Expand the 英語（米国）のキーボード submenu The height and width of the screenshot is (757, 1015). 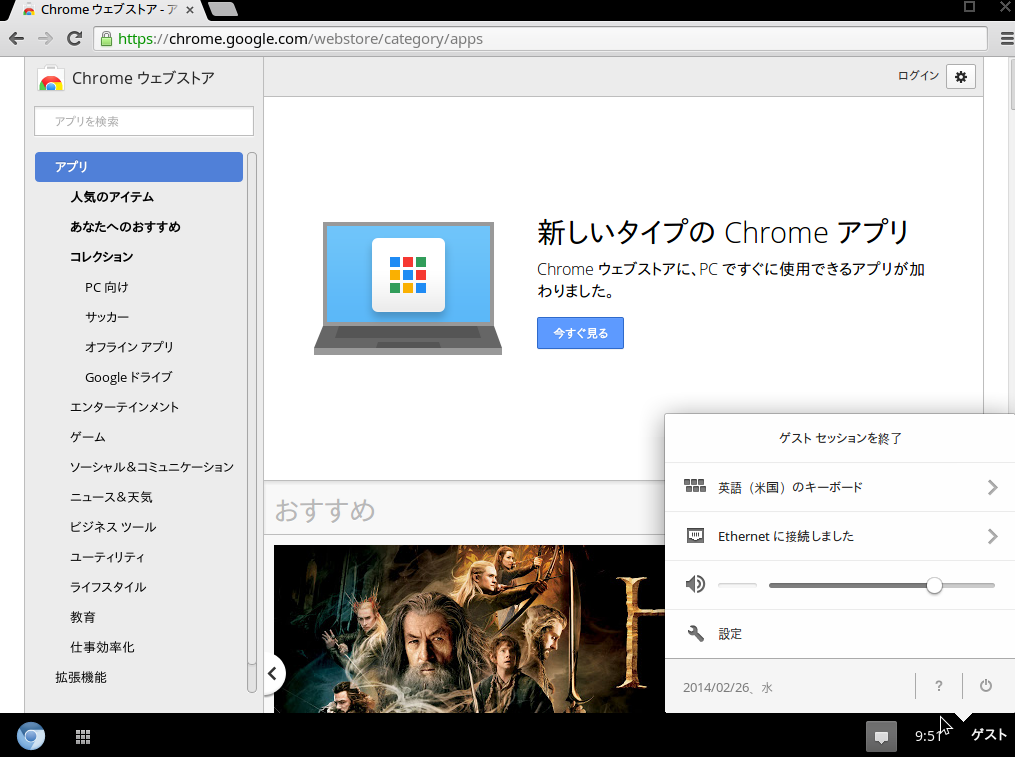tap(992, 487)
